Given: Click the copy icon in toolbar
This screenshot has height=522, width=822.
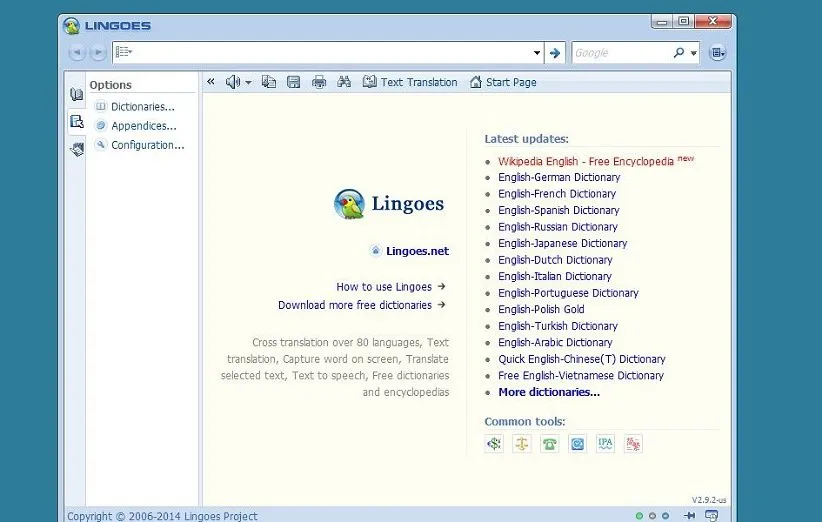Looking at the screenshot, I should (269, 82).
